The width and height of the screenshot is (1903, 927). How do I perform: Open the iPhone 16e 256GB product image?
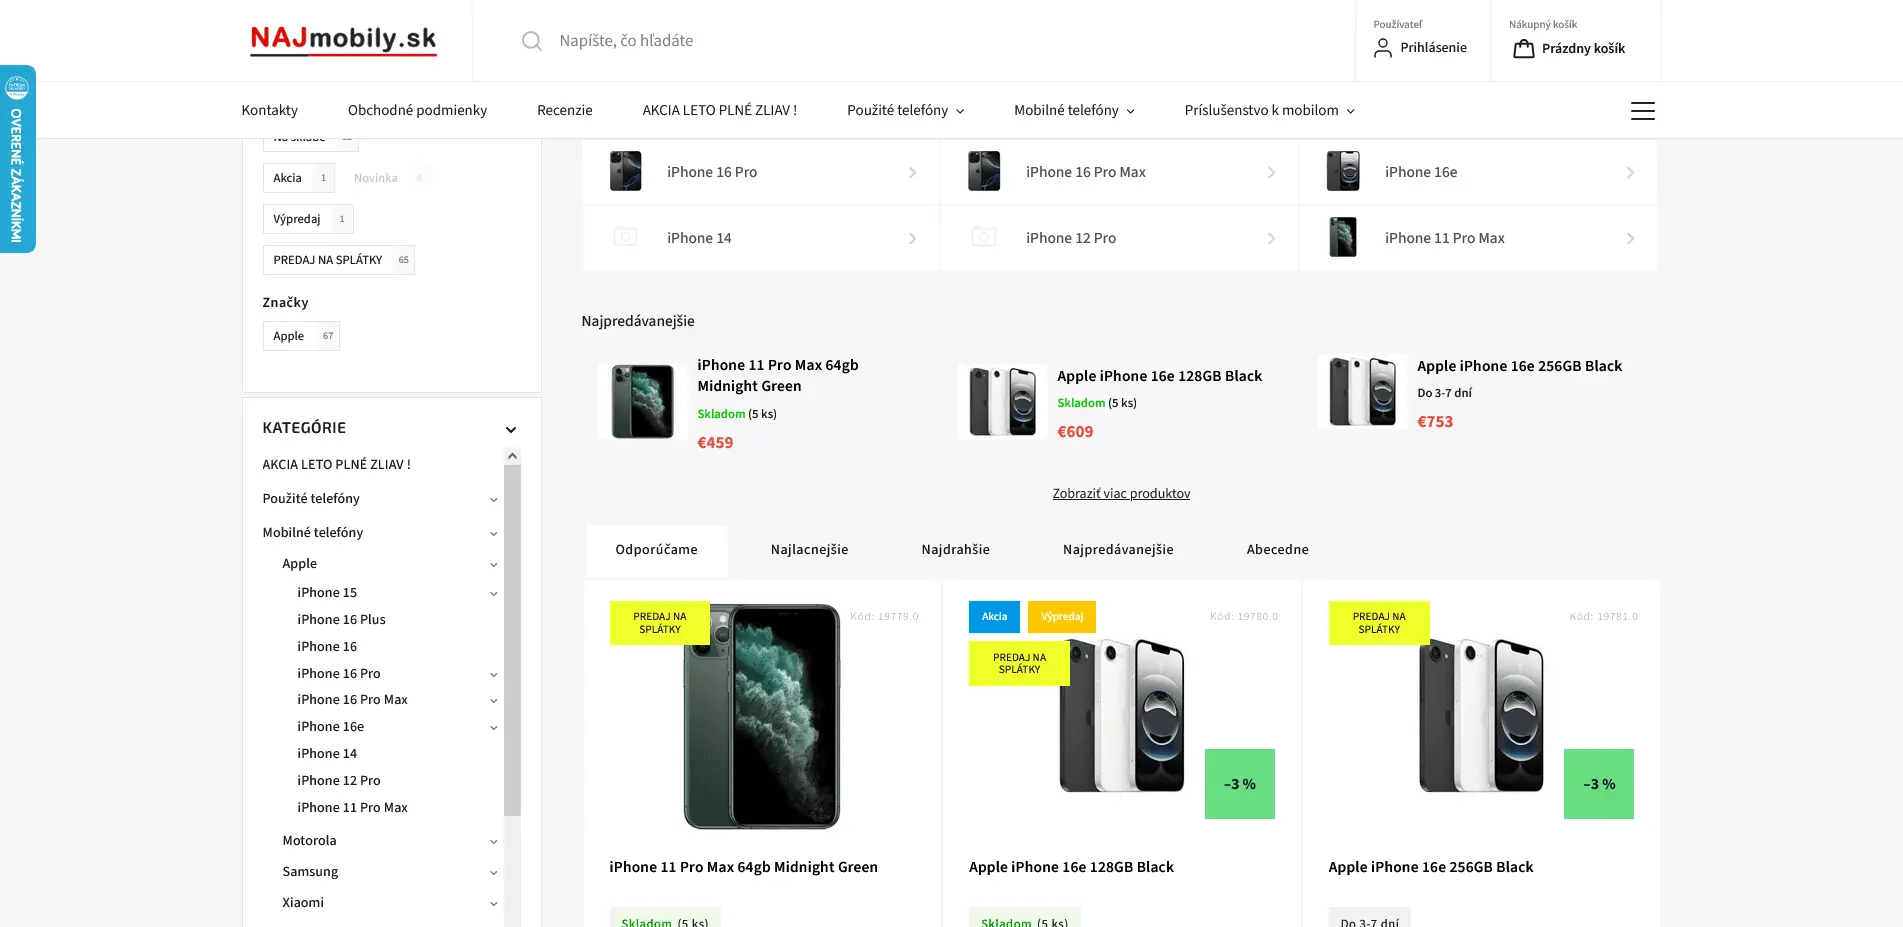tap(1482, 716)
